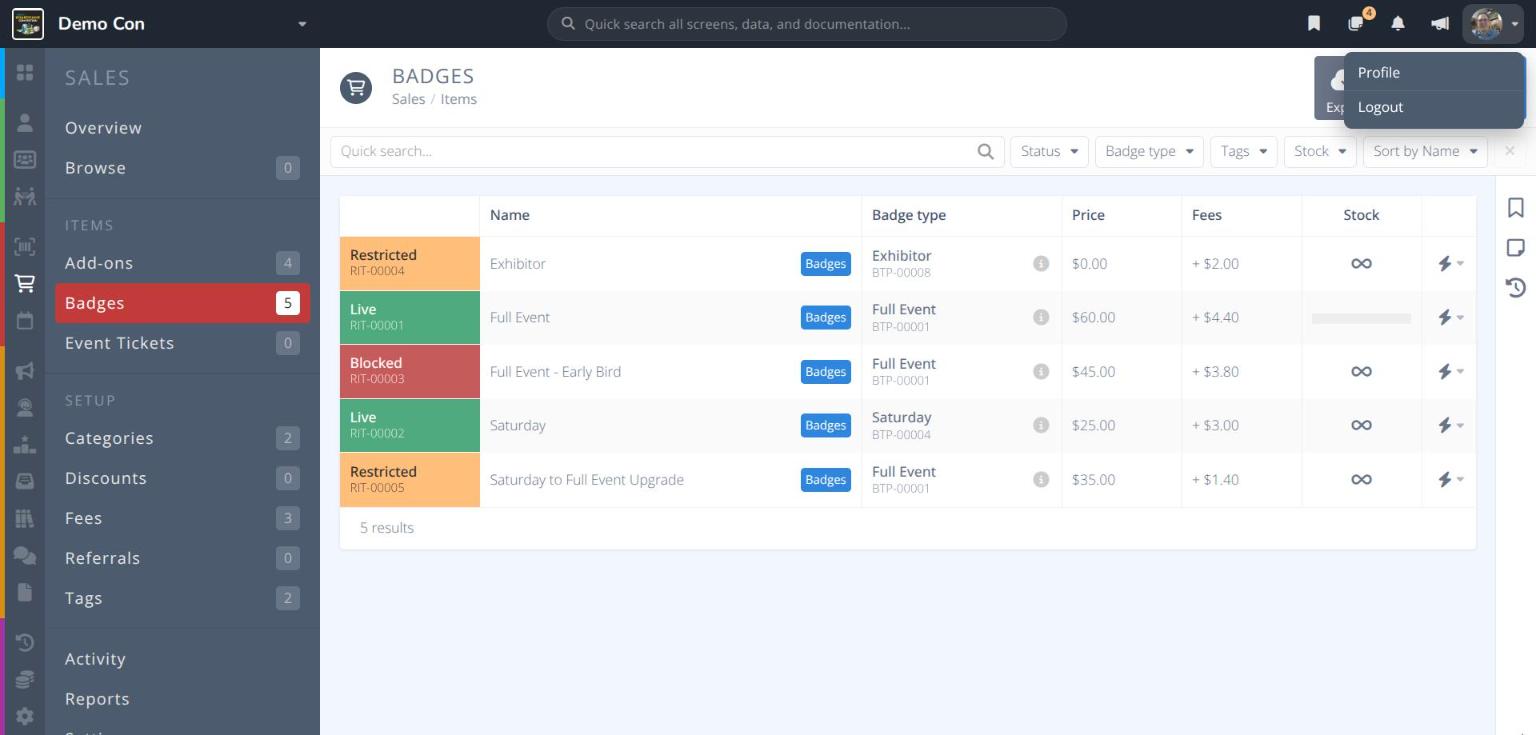Open the person icon in left rail
Viewport: 1536px width, 735px height.
coord(25,123)
